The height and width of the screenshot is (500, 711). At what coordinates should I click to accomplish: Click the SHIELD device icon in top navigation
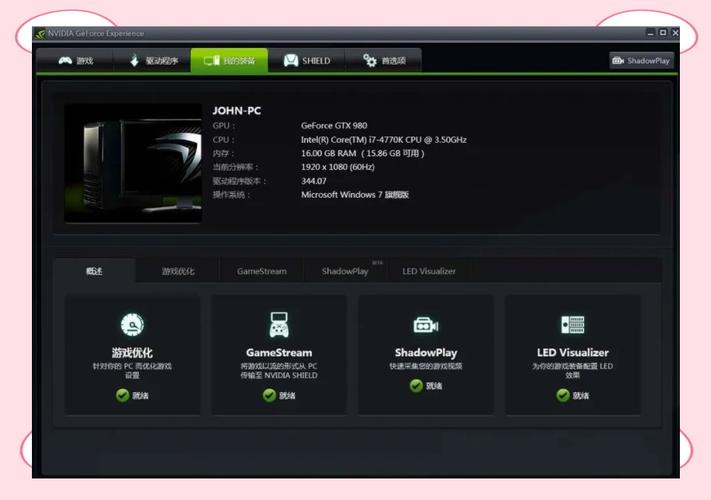[x=290, y=61]
